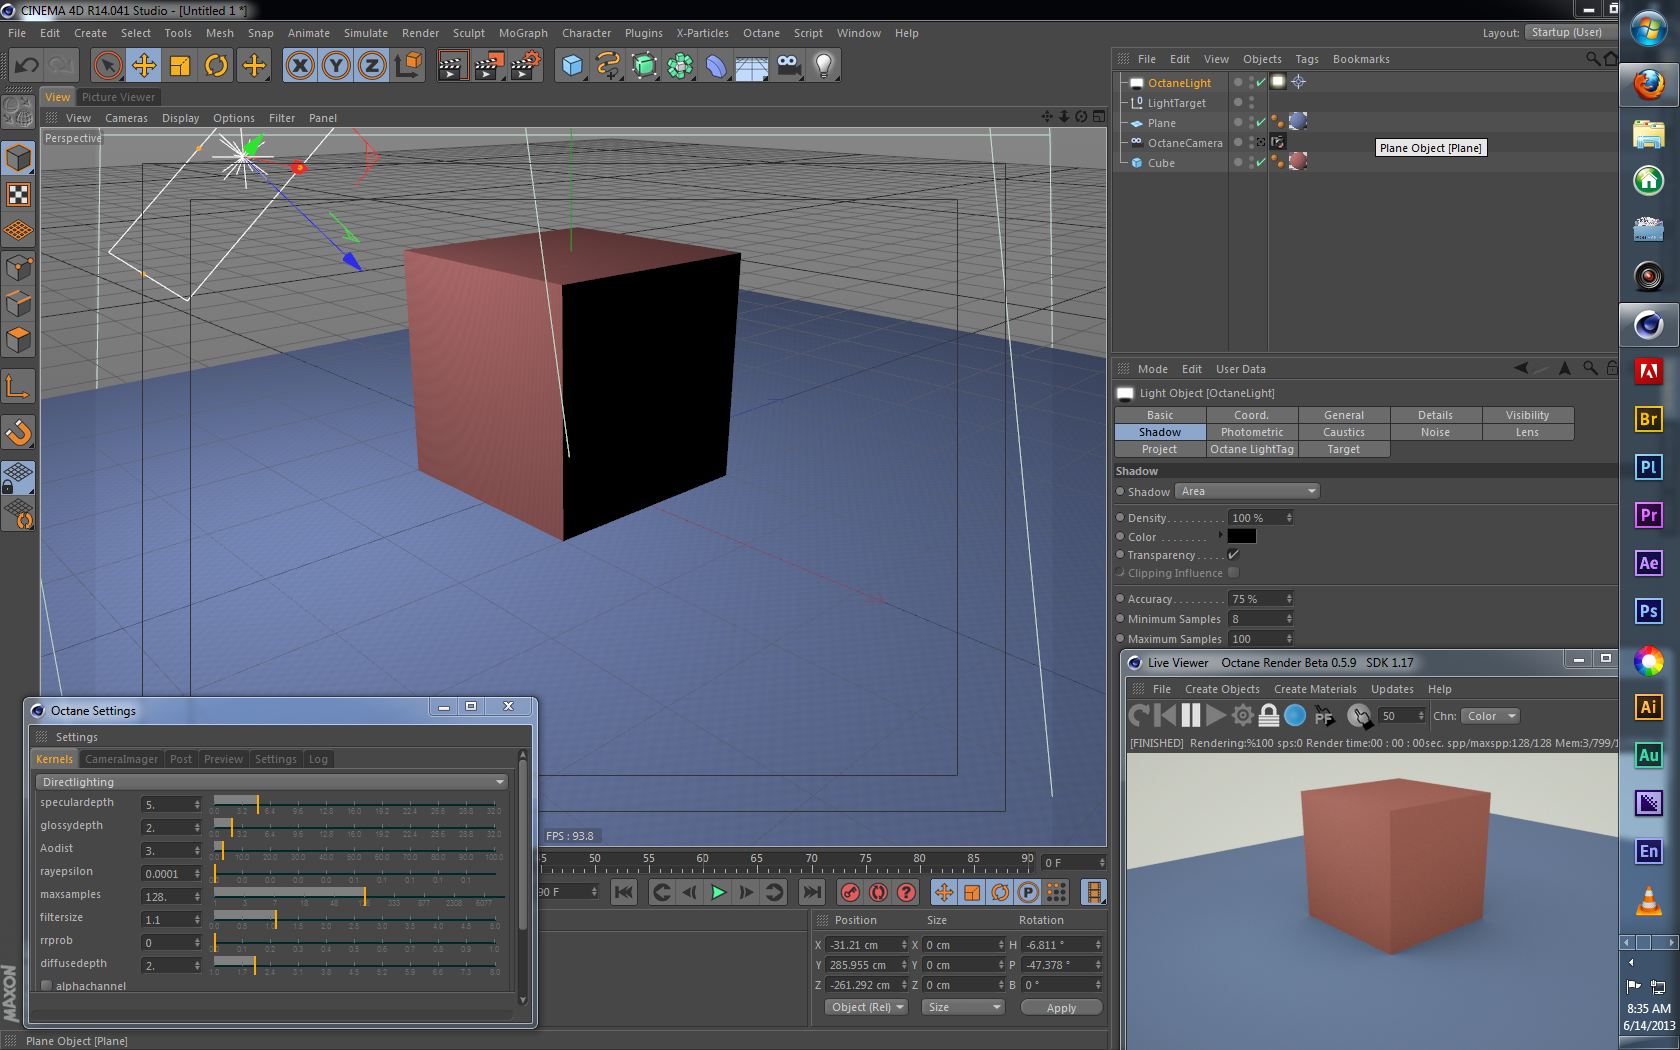The width and height of the screenshot is (1680, 1050).
Task: Click the Accuracy value stepper arrows
Action: click(x=1289, y=599)
